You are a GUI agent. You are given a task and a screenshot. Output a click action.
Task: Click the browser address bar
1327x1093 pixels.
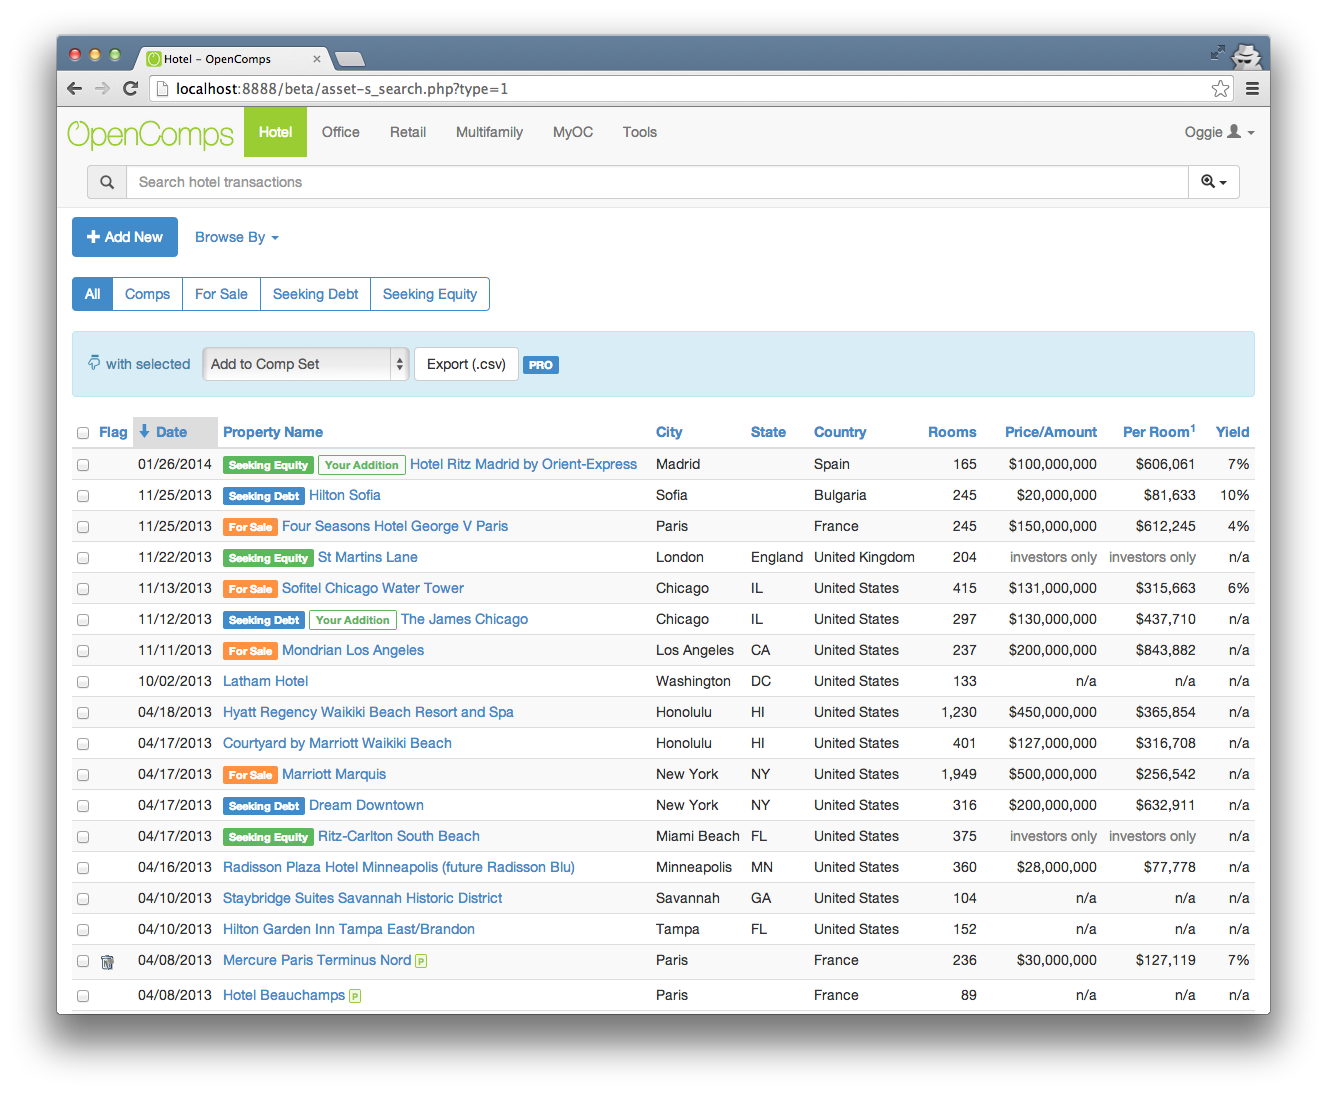690,89
